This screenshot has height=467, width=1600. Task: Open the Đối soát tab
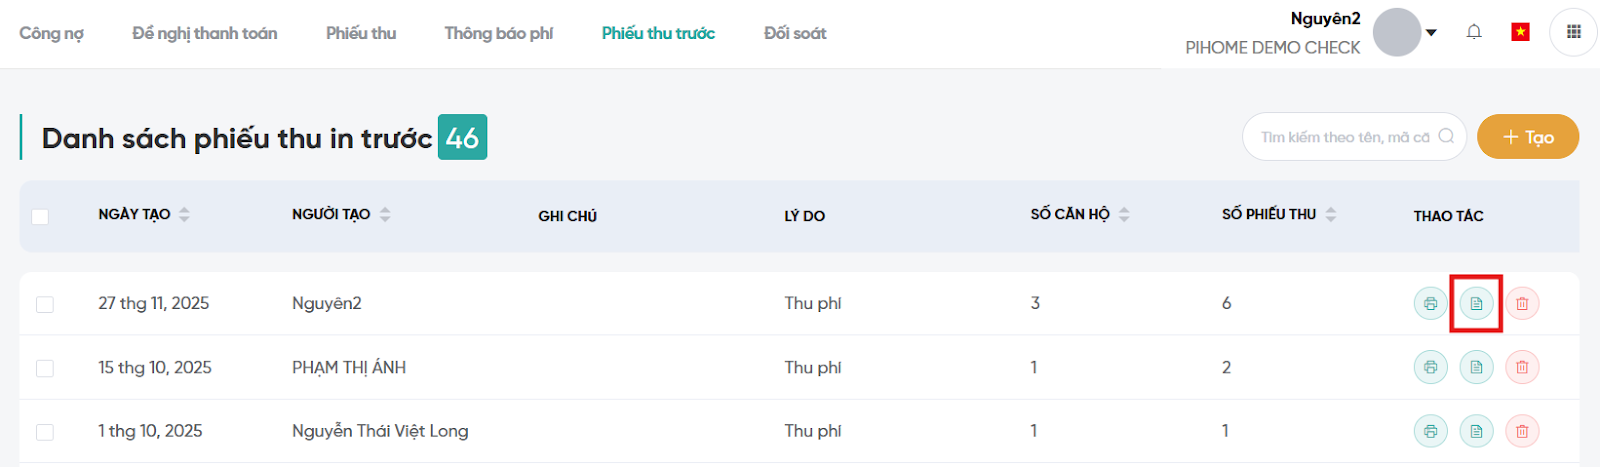[x=795, y=33]
